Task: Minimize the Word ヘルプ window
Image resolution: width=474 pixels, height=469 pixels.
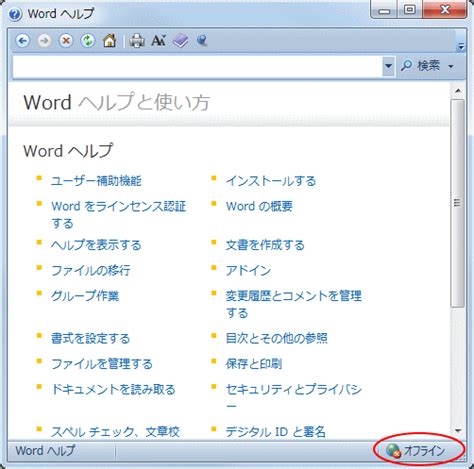Action: 384,11
